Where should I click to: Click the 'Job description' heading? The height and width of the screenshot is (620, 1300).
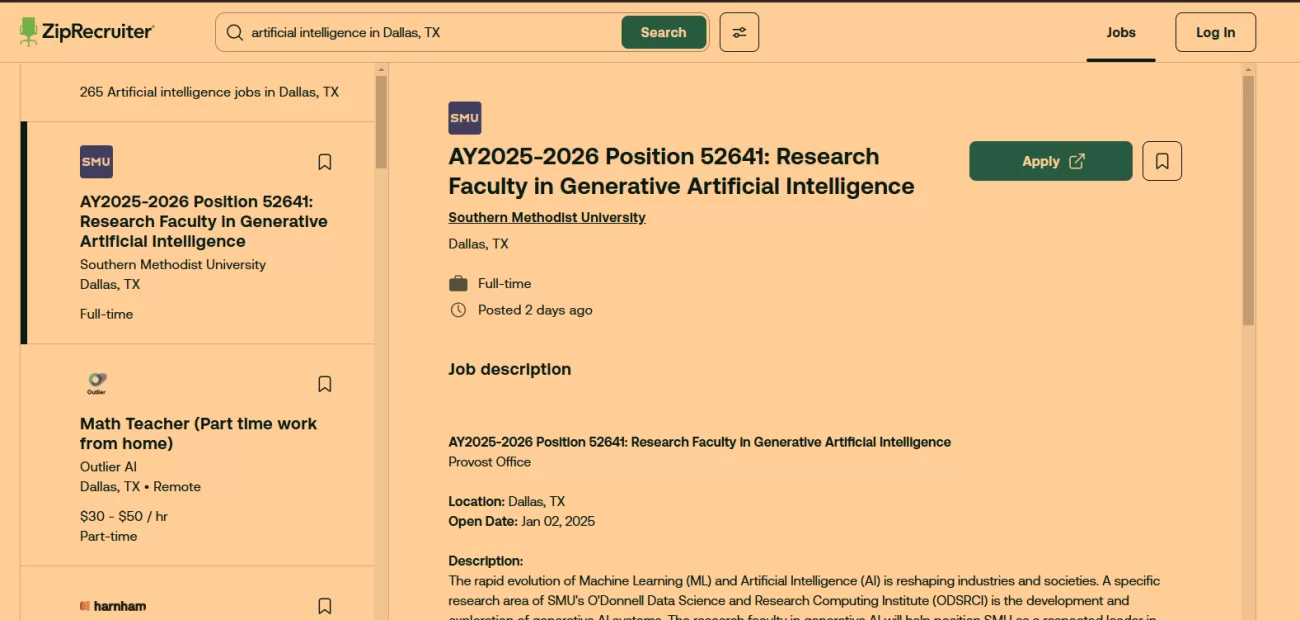tap(510, 369)
